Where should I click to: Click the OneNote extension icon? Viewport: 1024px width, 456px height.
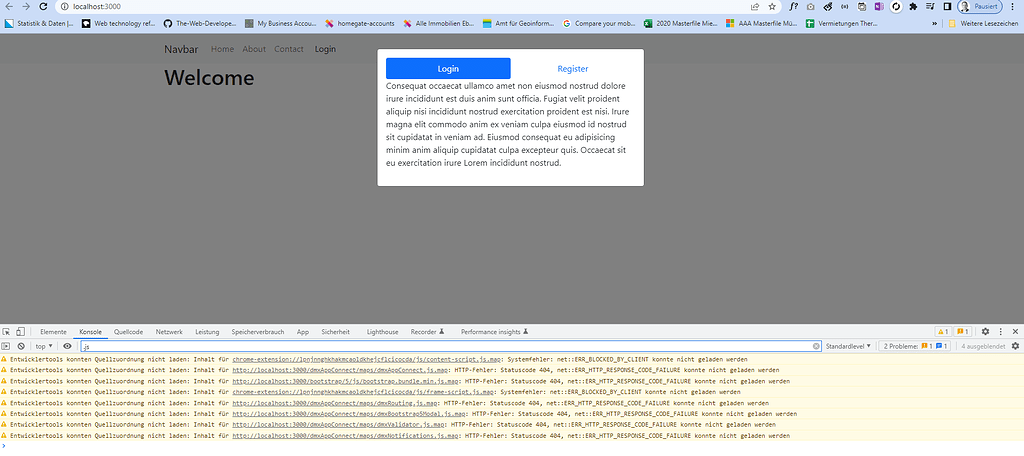tap(877, 6)
